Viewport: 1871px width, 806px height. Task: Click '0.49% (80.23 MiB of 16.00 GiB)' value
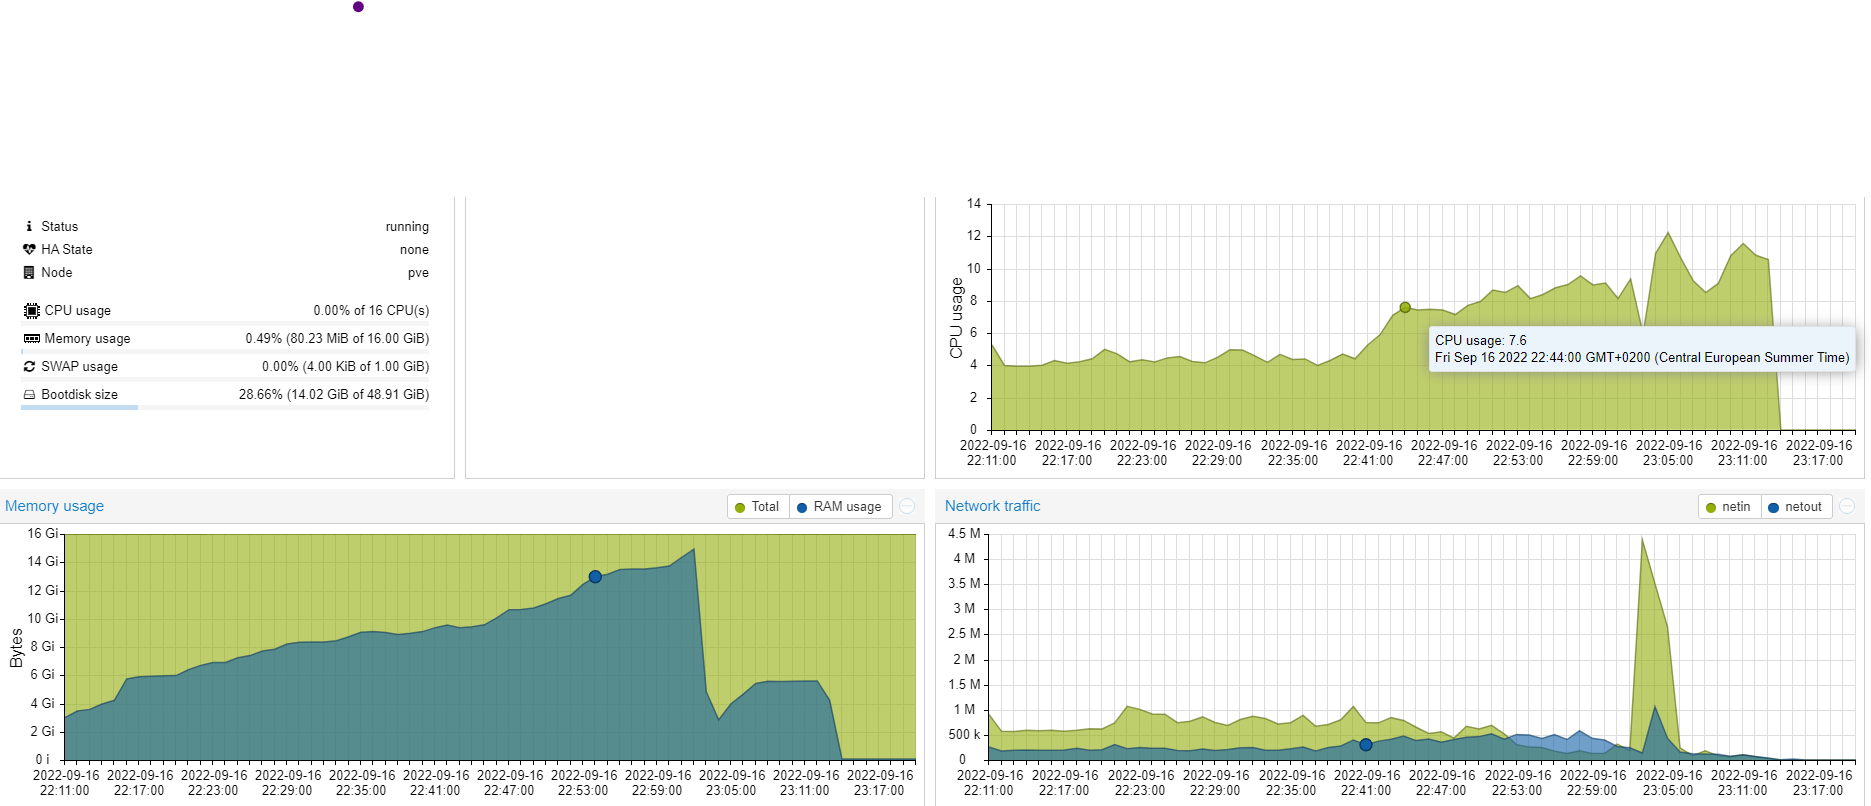tap(337, 338)
